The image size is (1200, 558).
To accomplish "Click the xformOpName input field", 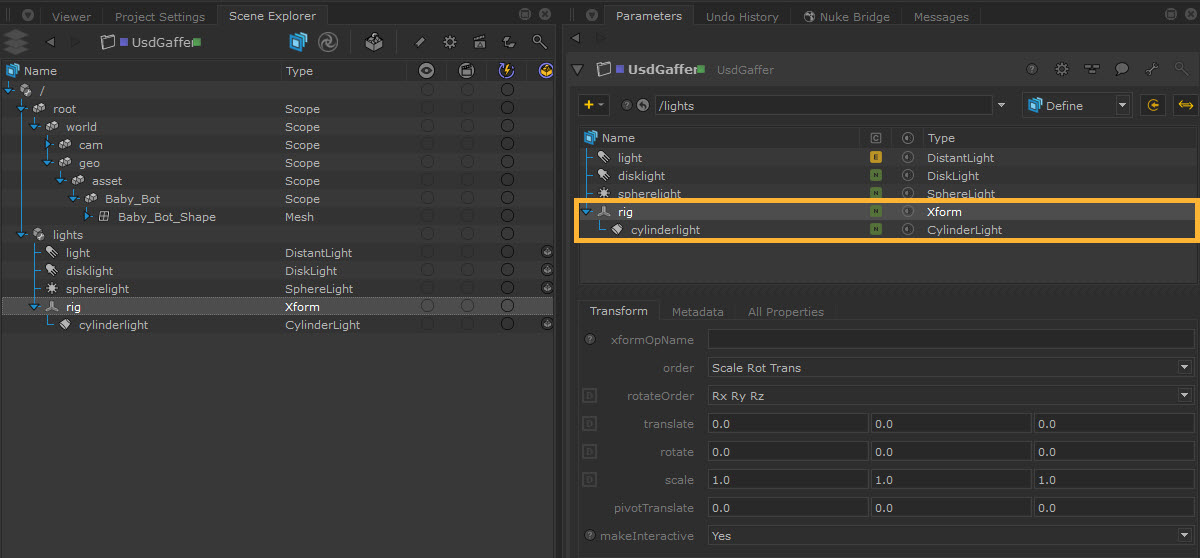I will coord(950,340).
